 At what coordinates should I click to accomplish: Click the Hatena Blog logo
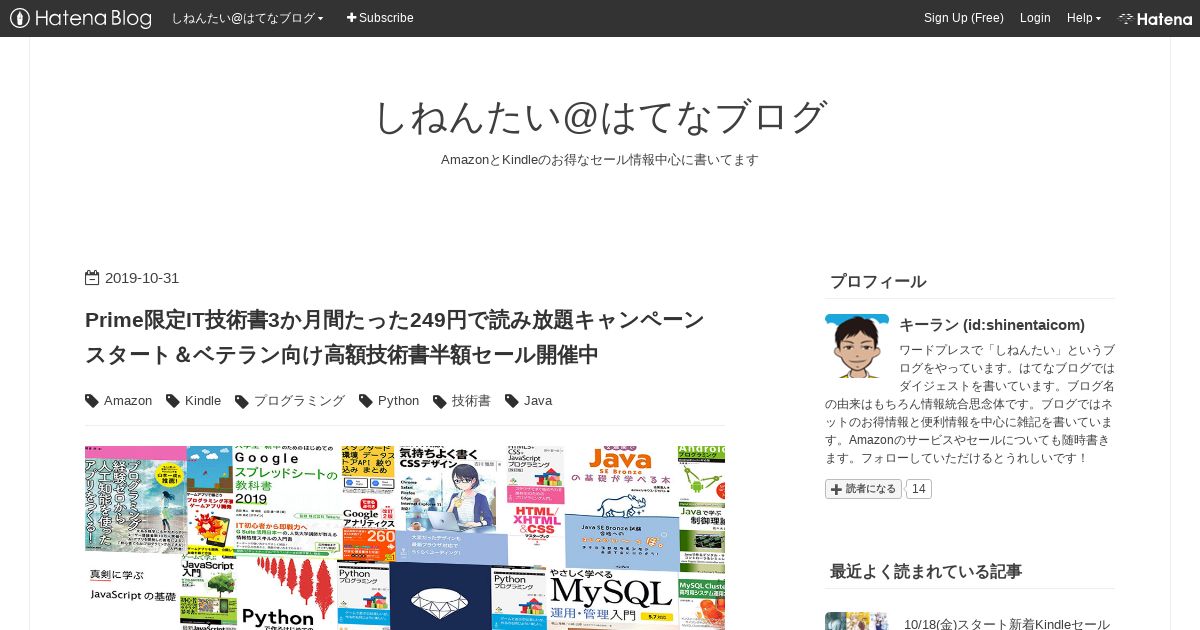tap(80, 18)
